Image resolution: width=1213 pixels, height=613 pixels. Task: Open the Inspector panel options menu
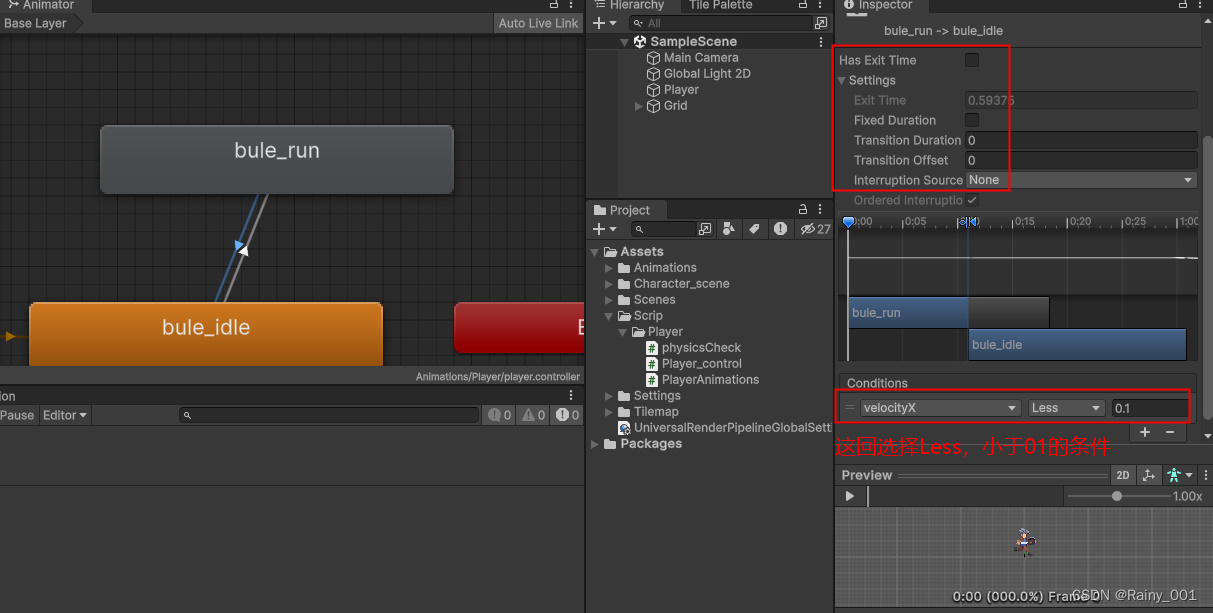point(1201,5)
